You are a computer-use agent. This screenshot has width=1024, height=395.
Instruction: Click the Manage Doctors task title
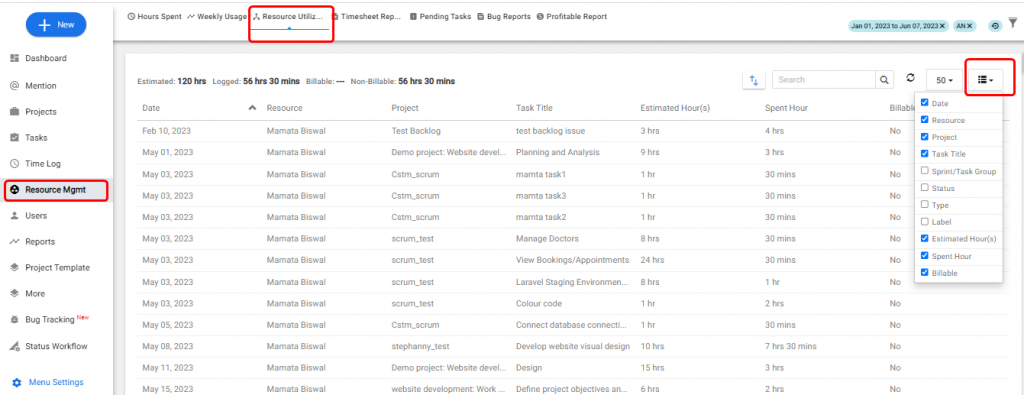point(547,238)
